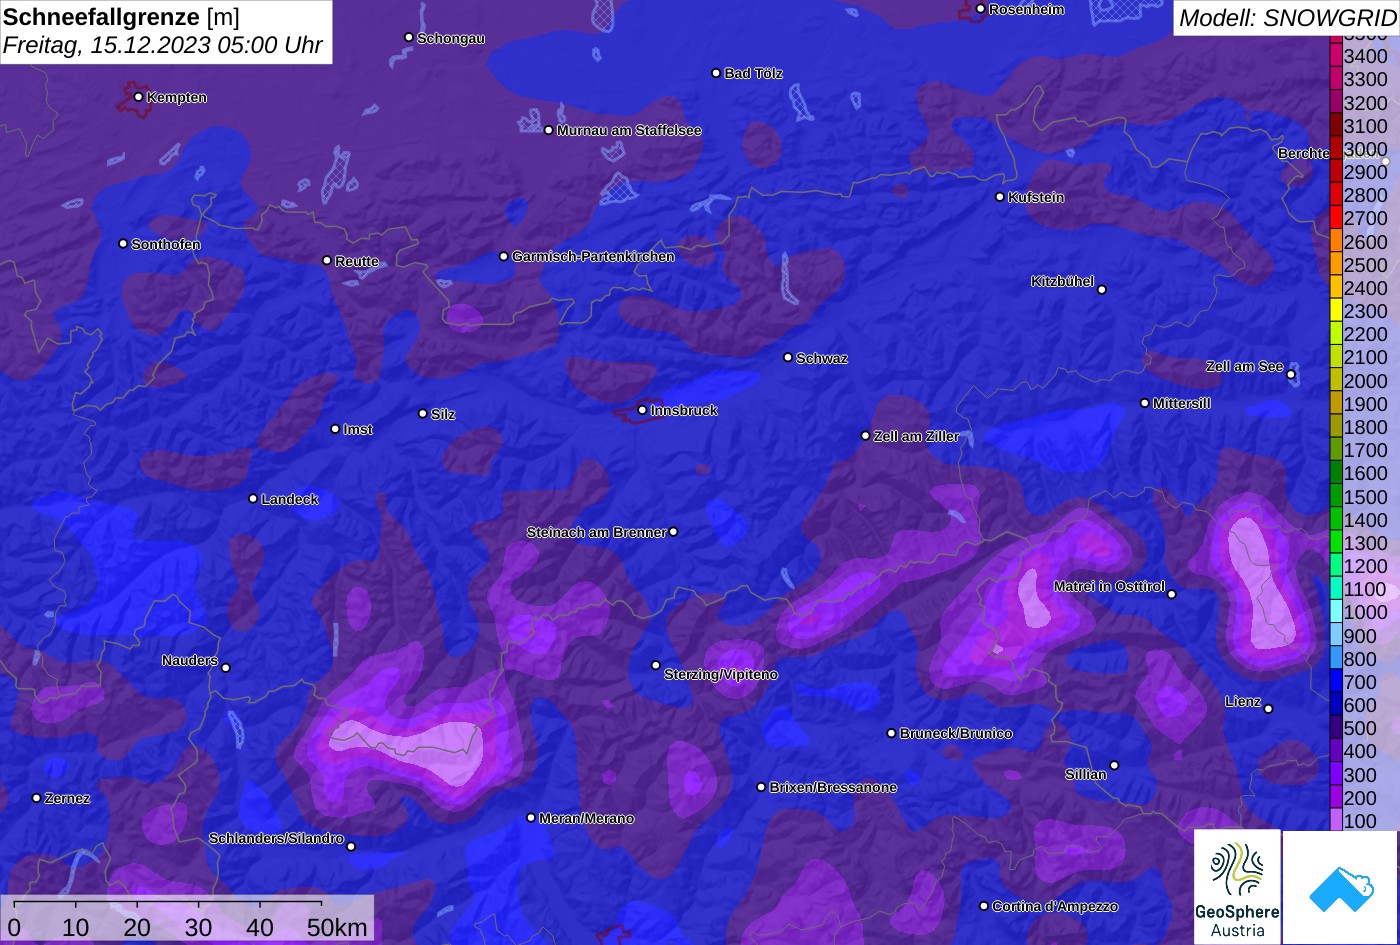
Task: Select the Murnau am Staffelsee label
Action: coord(629,130)
